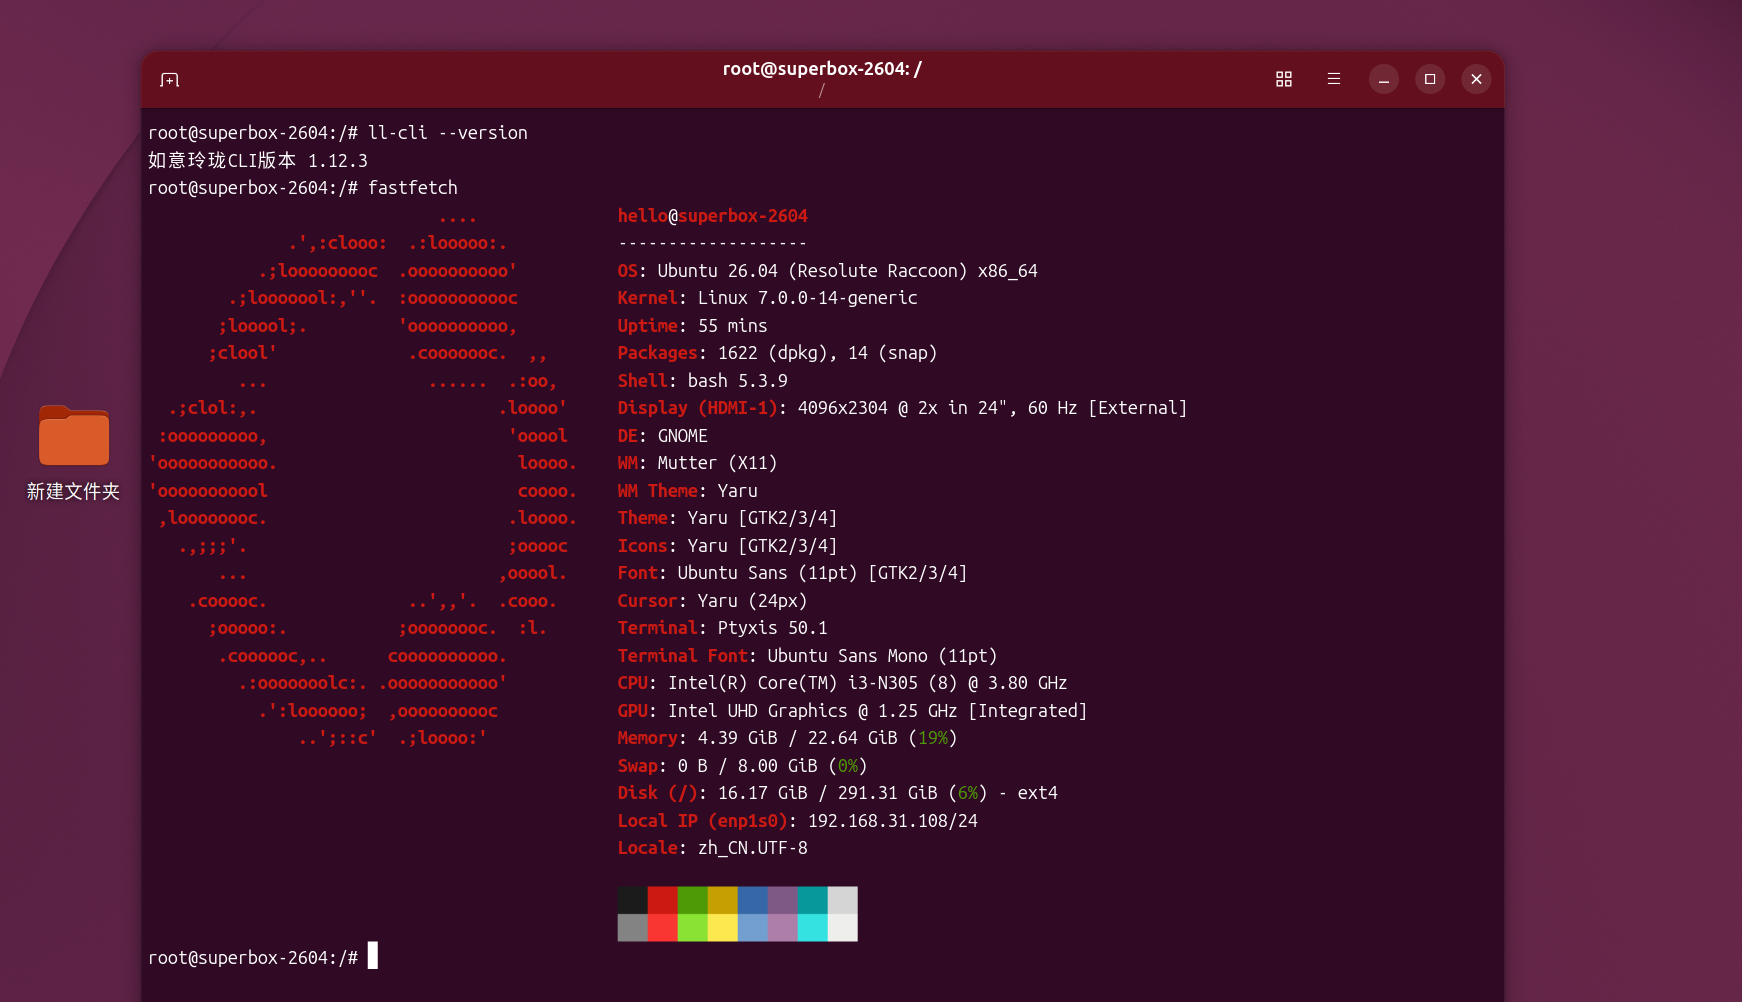Click the dark yellow color block
The image size is (1742, 1002).
pos(723,900)
